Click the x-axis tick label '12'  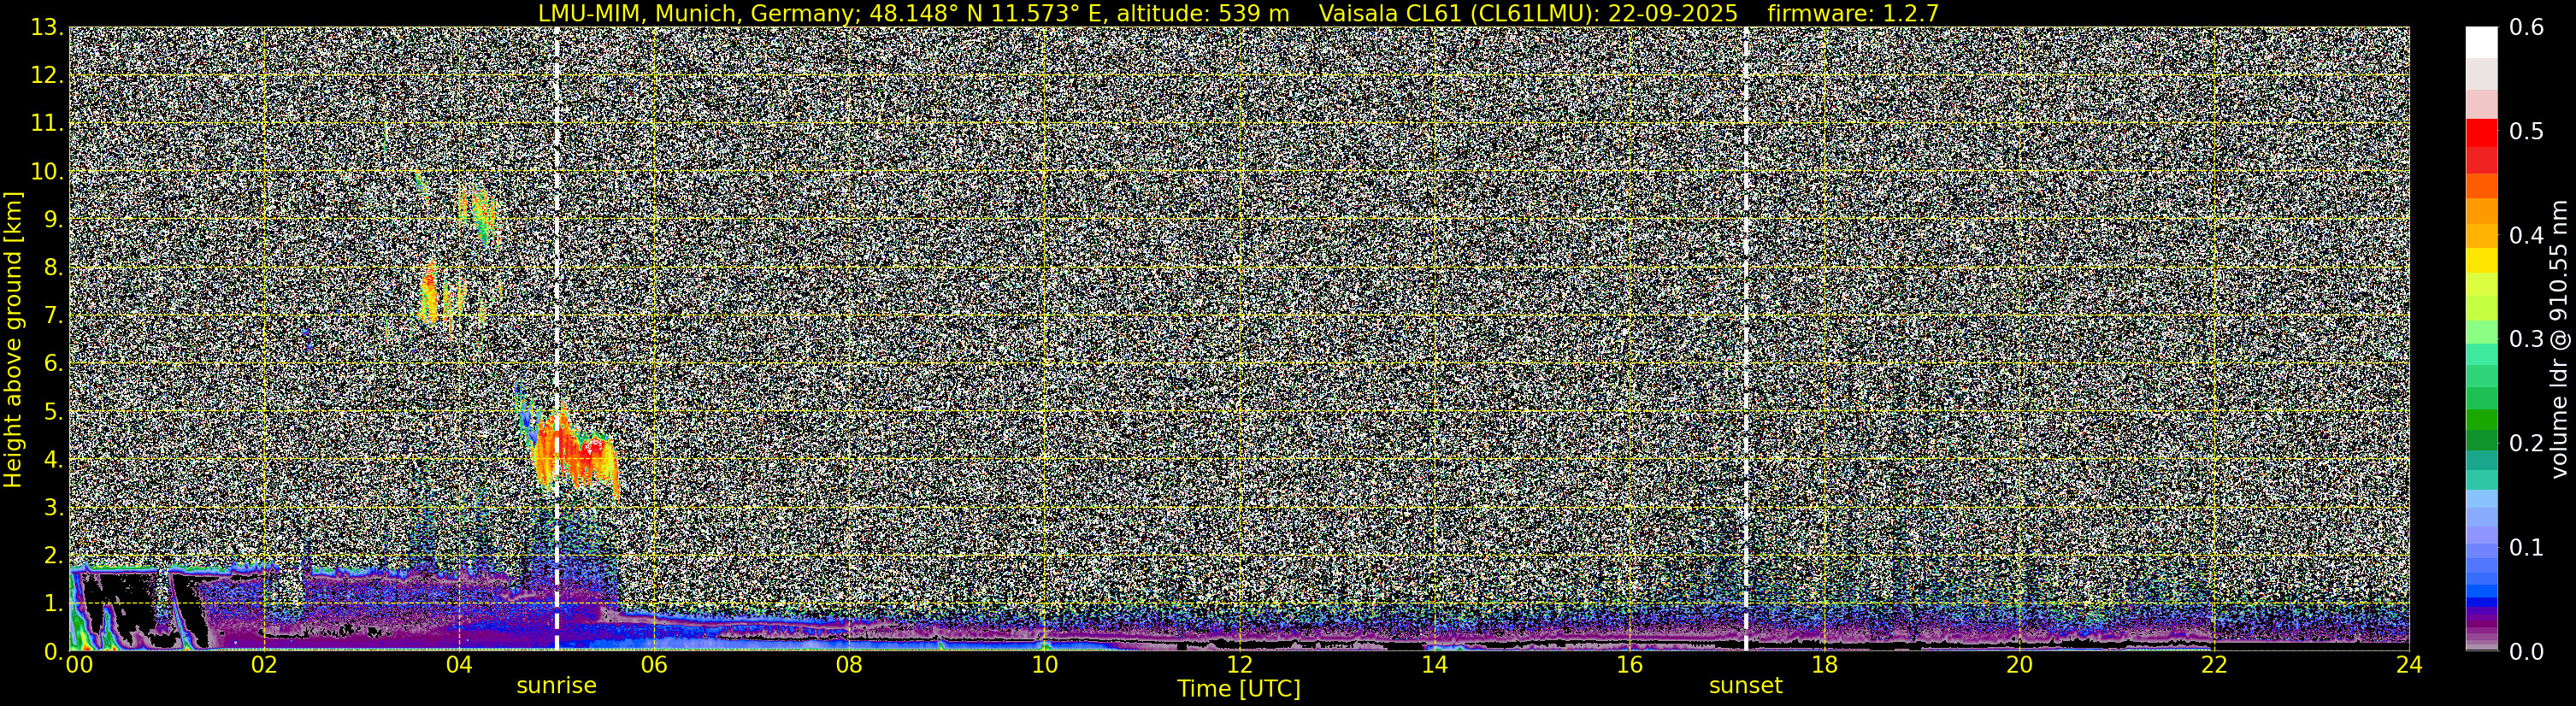tap(1239, 665)
